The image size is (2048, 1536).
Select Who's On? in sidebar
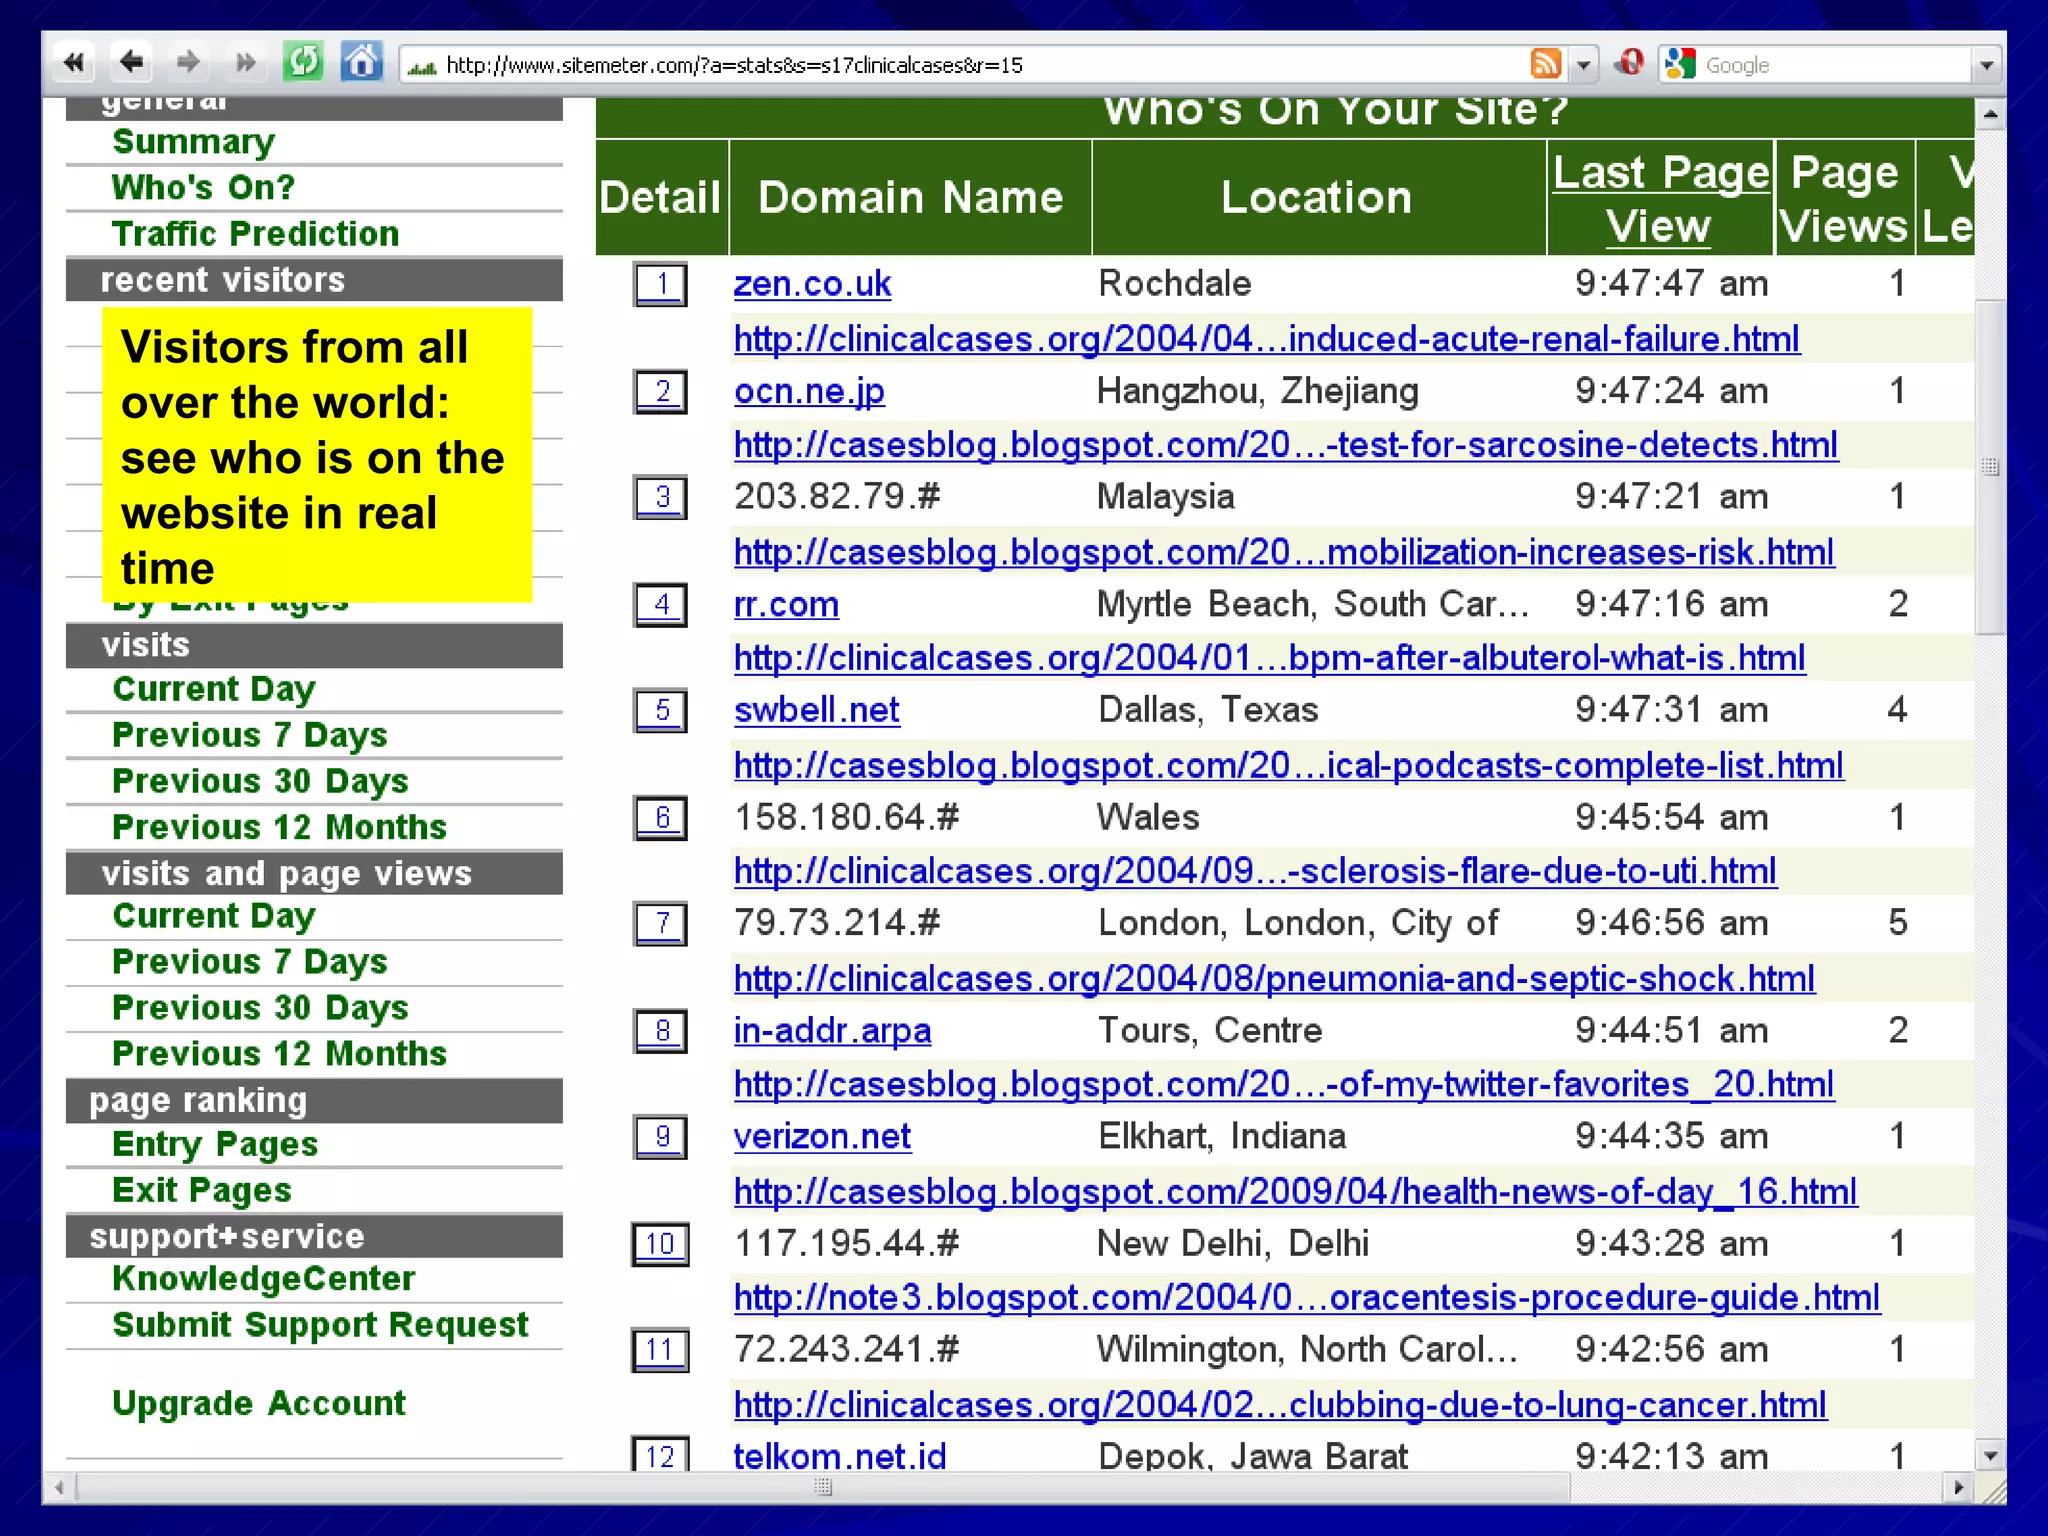click(x=203, y=187)
